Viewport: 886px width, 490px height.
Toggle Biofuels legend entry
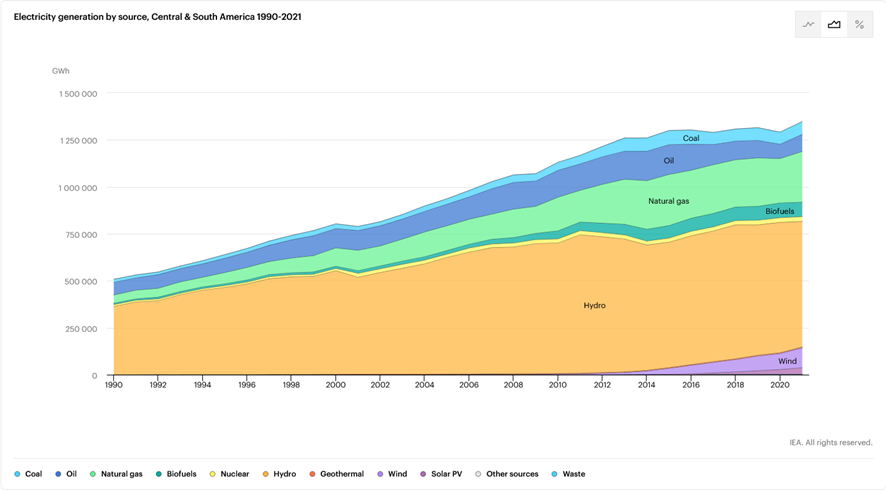[x=176, y=474]
